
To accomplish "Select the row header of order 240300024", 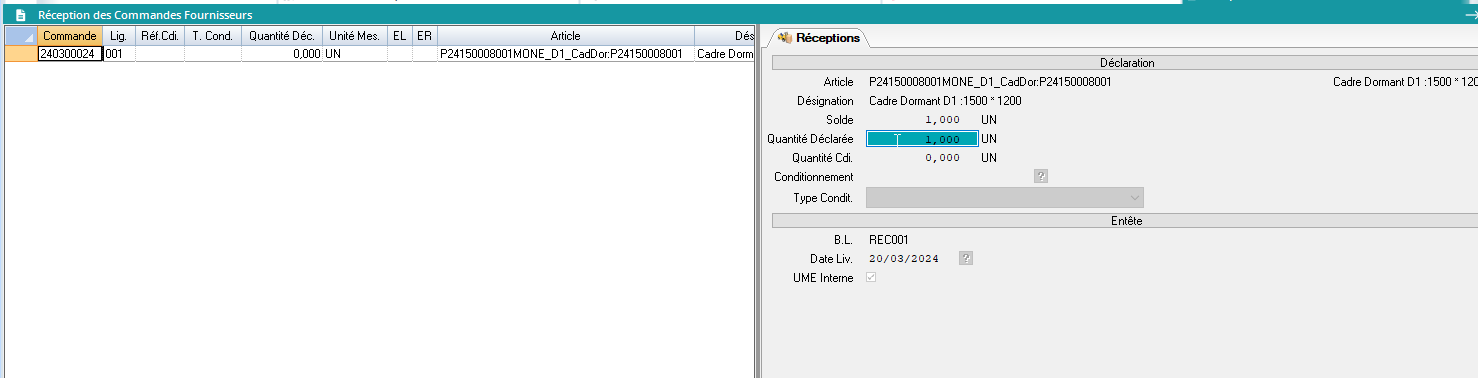I will [21, 54].
